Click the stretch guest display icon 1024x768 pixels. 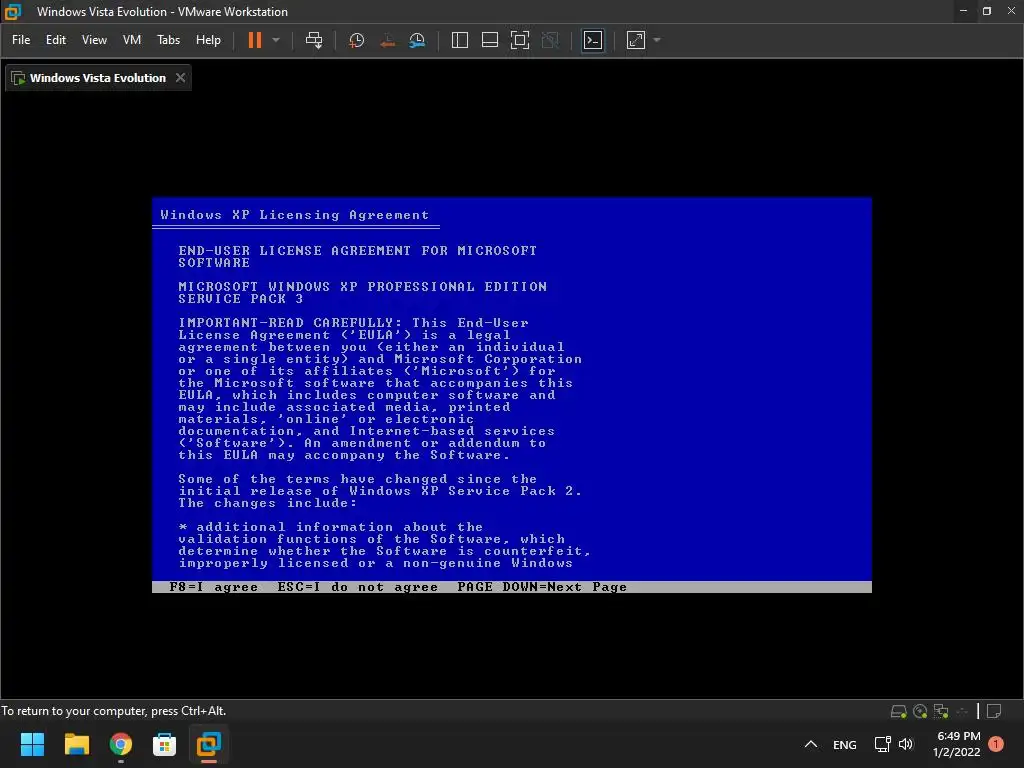pos(636,40)
